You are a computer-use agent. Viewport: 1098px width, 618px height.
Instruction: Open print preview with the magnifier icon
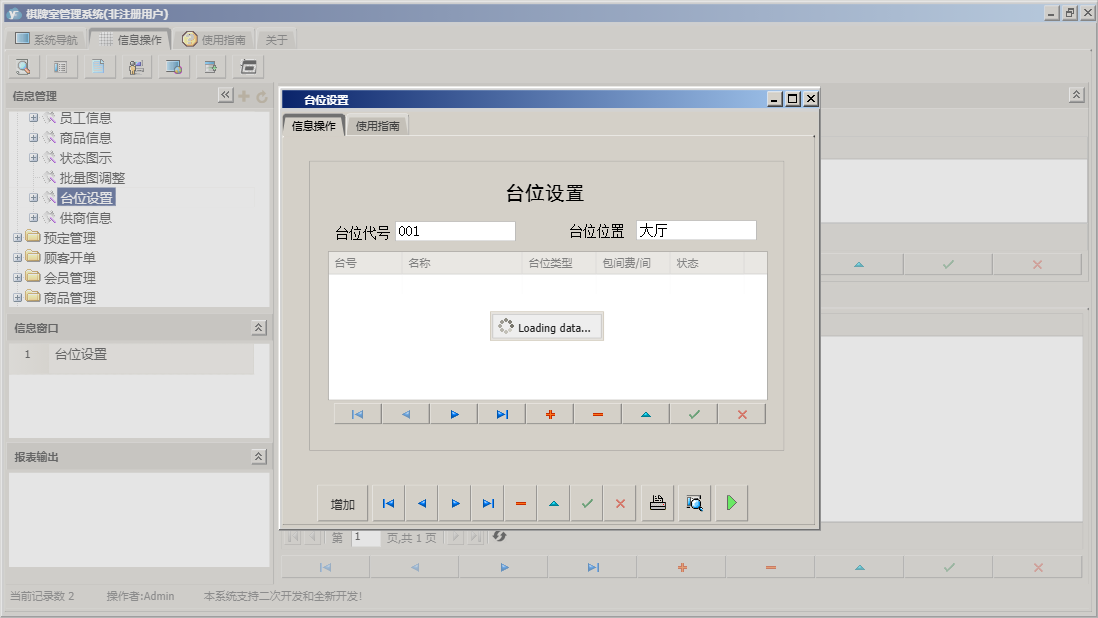point(694,503)
